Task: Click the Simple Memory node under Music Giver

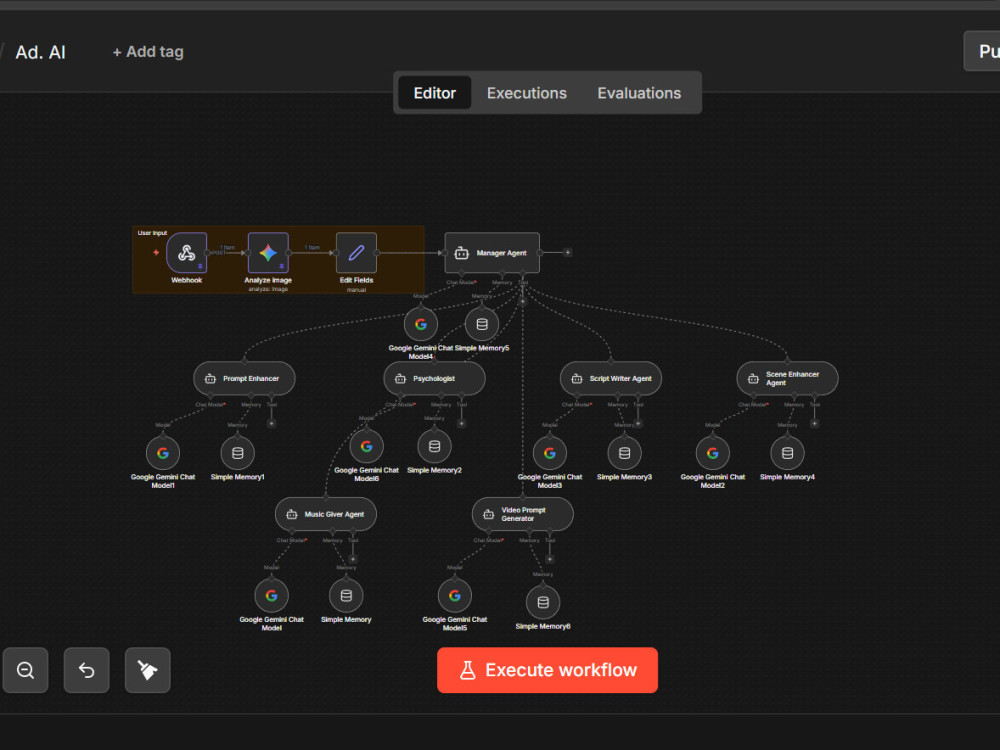Action: [346, 596]
